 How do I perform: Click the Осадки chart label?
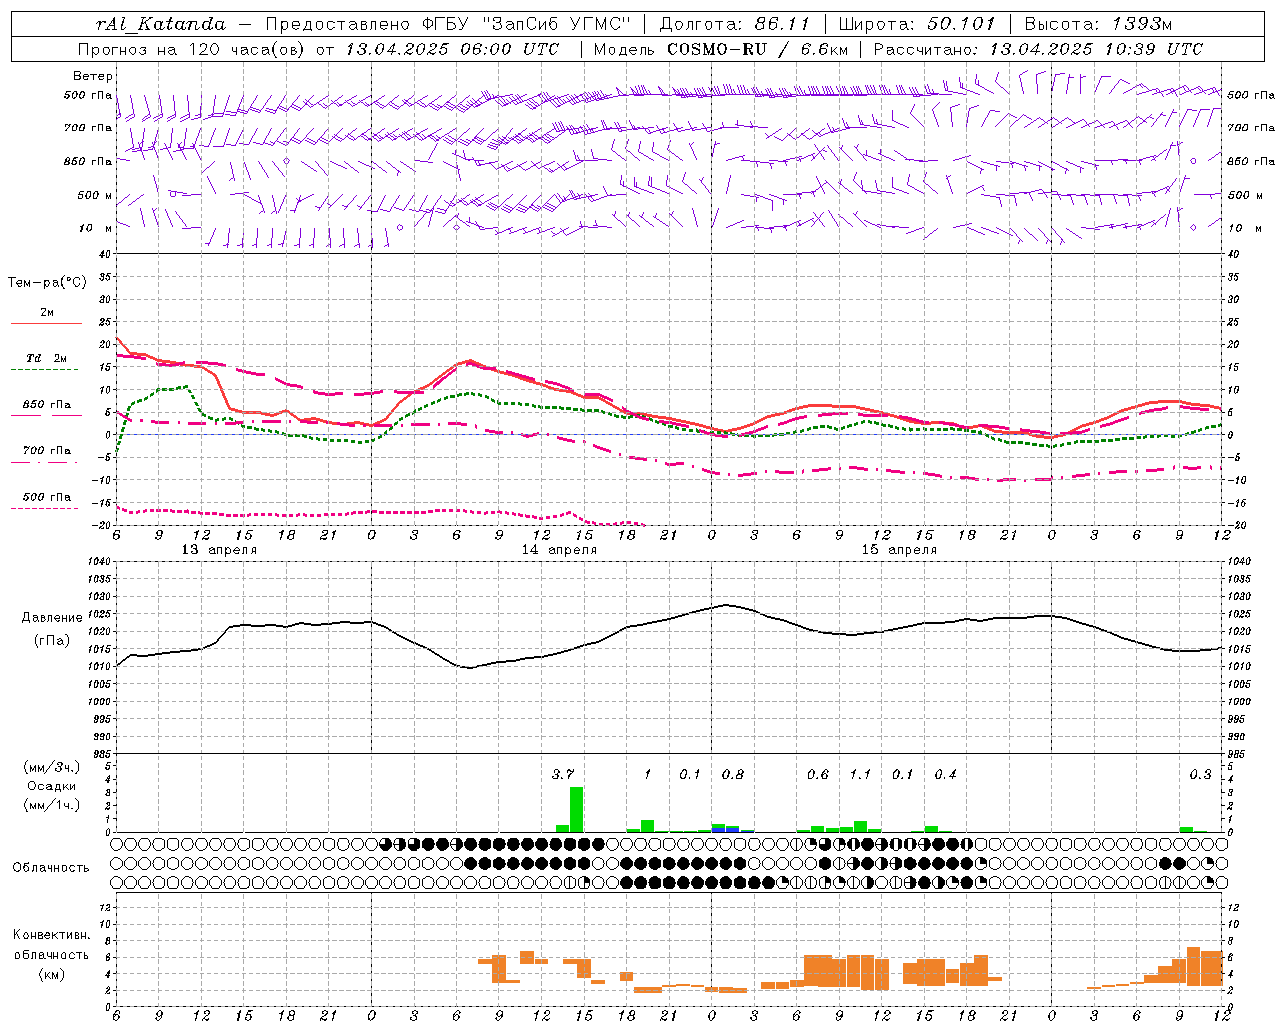click(51, 786)
